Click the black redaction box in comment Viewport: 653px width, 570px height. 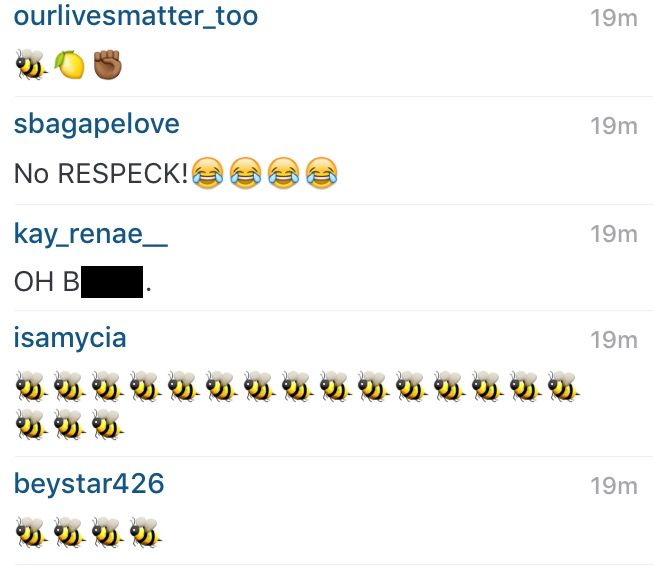112,282
